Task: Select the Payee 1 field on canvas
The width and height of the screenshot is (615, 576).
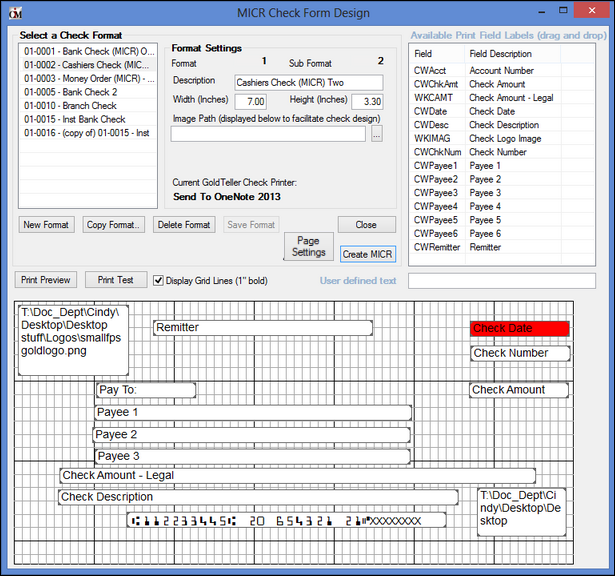Action: pos(253,412)
